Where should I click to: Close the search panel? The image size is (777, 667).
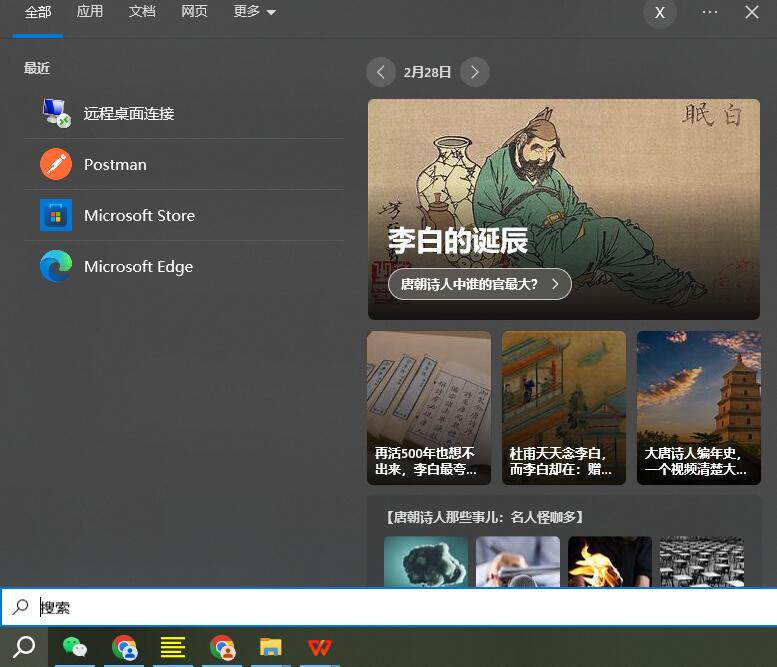[x=752, y=12]
